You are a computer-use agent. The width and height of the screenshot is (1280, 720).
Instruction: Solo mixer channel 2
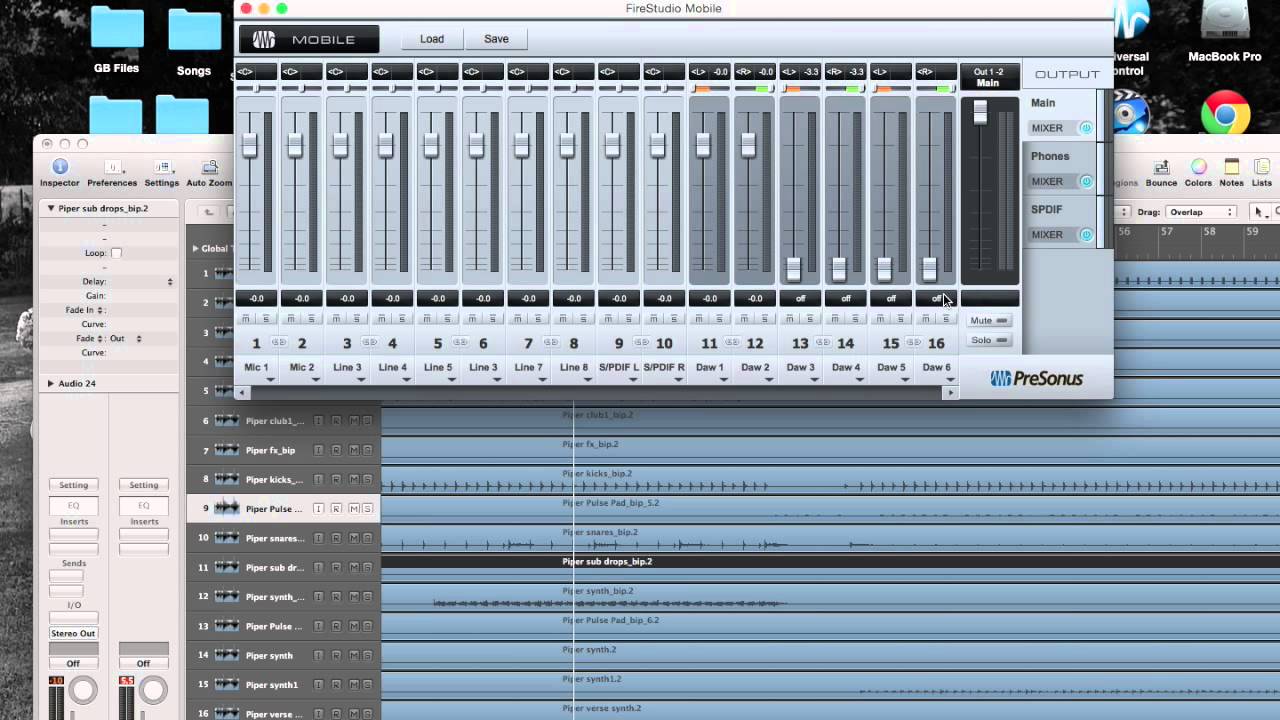pyautogui.click(x=311, y=319)
